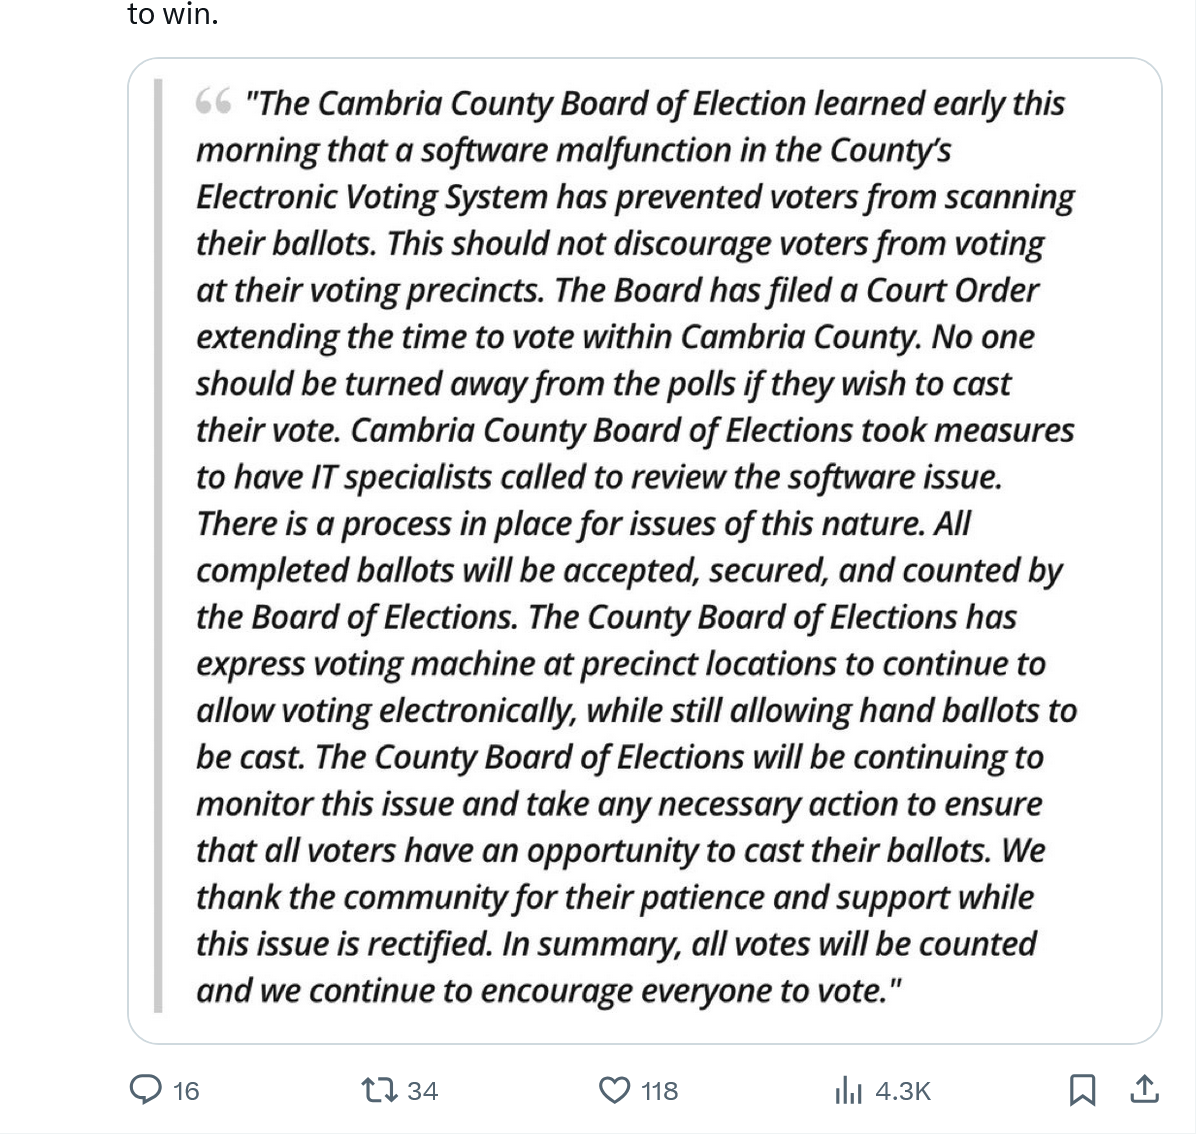This screenshot has height=1134, width=1196.
Task: Bookmark this post
Action: coord(1082,1089)
